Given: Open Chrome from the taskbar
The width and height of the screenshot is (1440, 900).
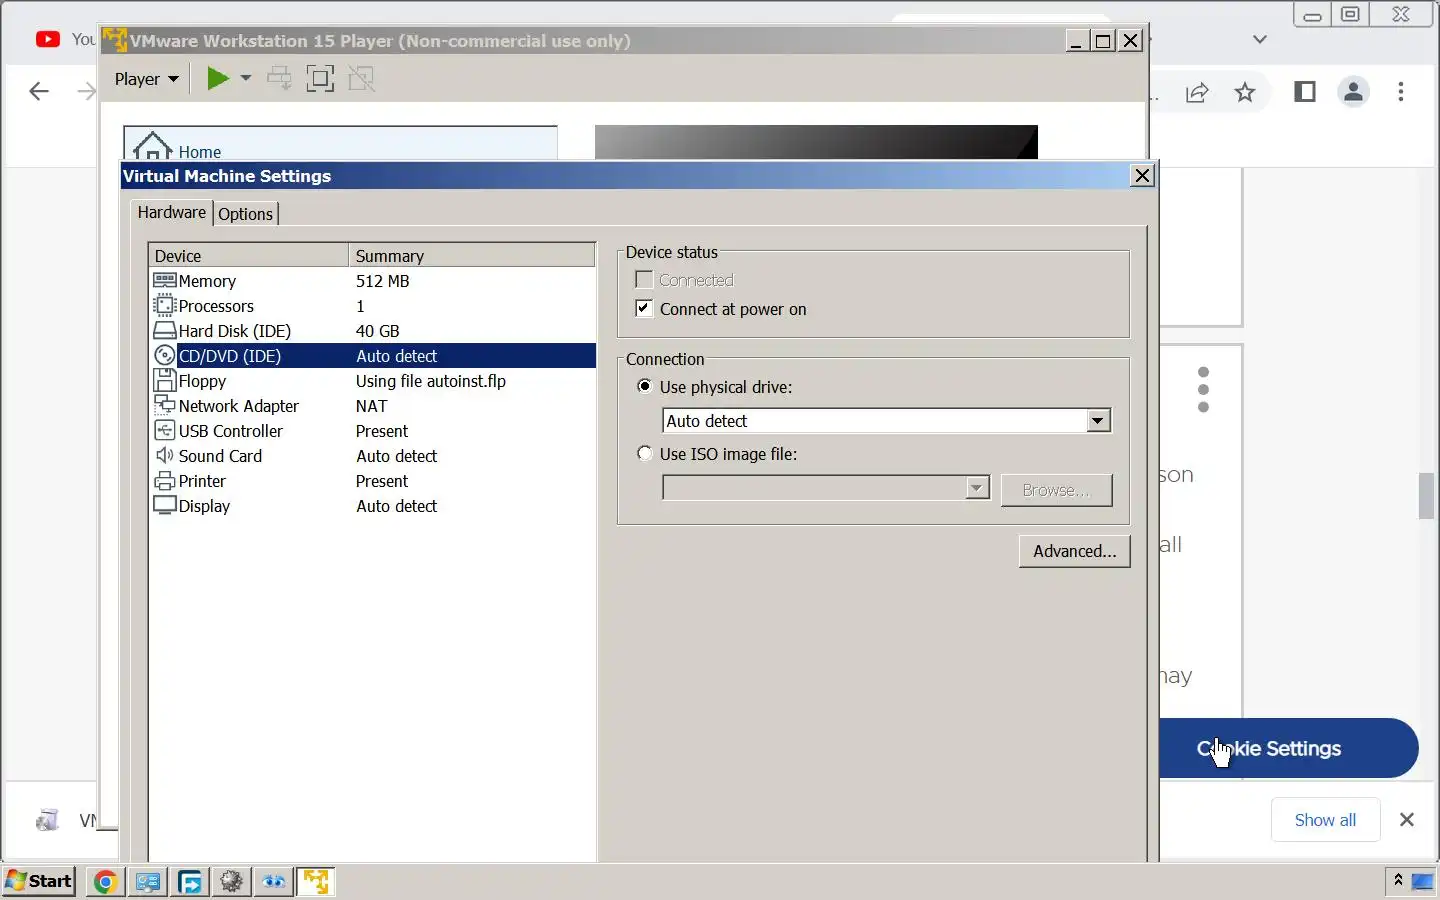Looking at the screenshot, I should tap(105, 882).
